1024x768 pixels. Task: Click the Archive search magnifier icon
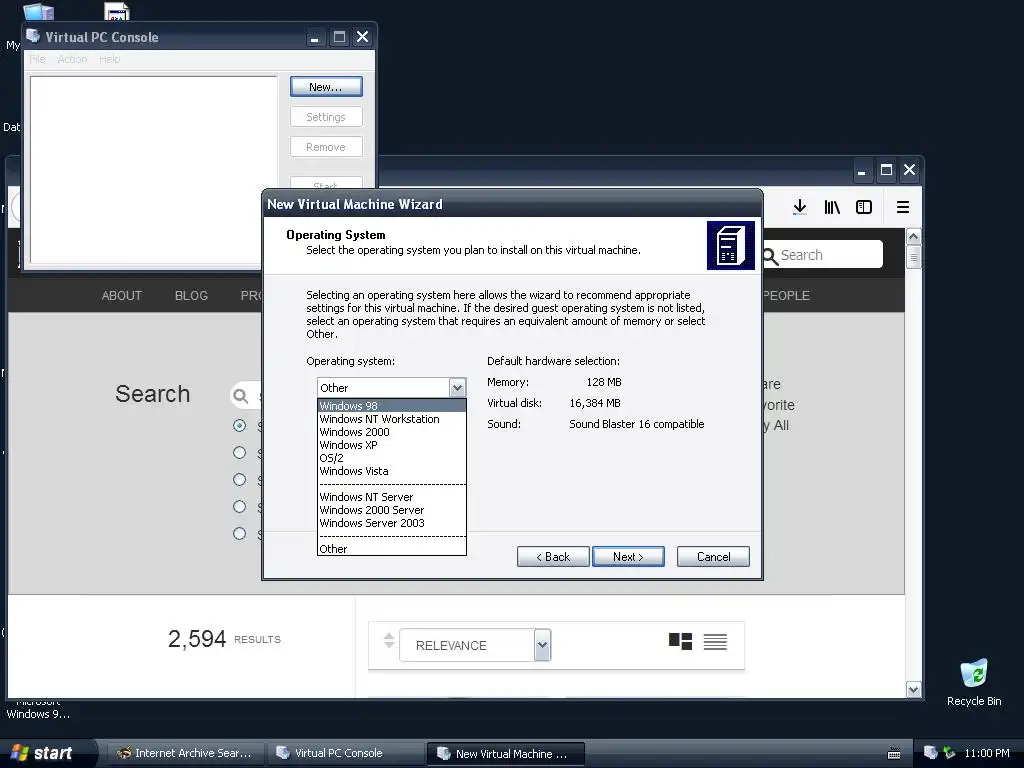[x=240, y=396]
